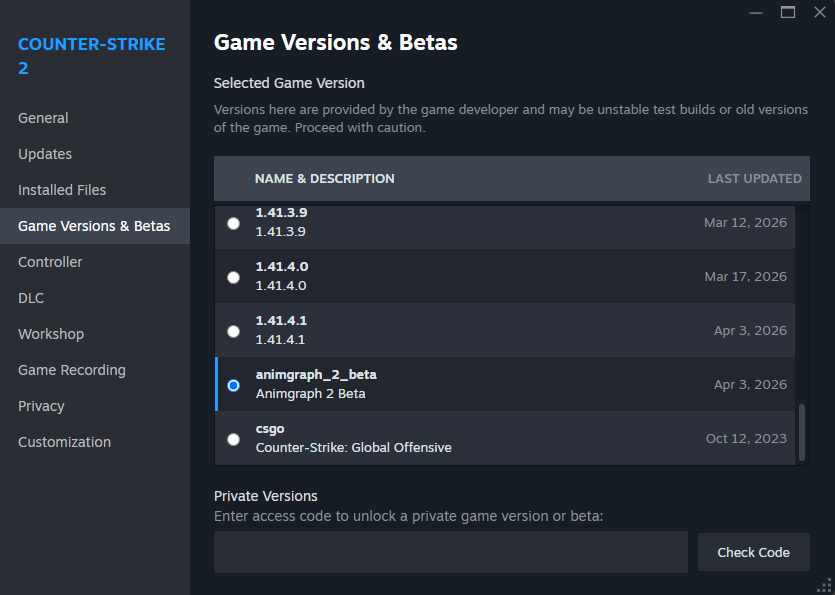Image resolution: width=835 pixels, height=595 pixels.
Task: Open the Game Versions & Betas tab
Action: pos(95,226)
